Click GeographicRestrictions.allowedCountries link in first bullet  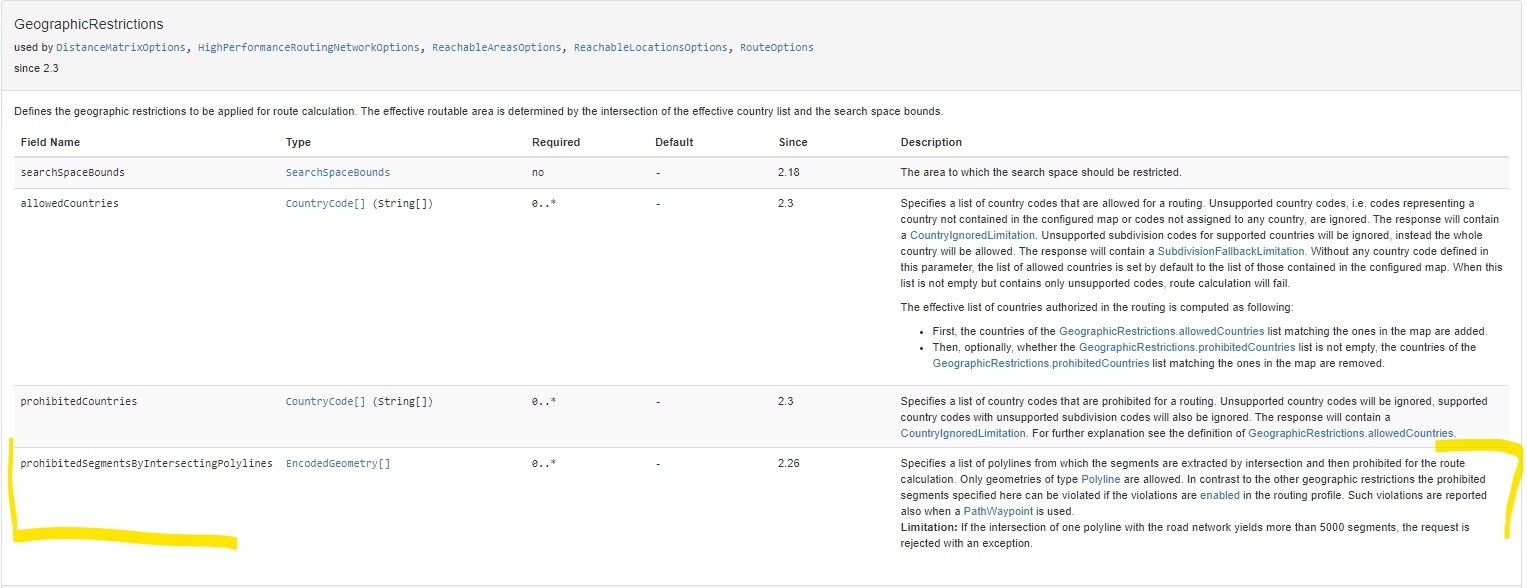pos(1161,331)
